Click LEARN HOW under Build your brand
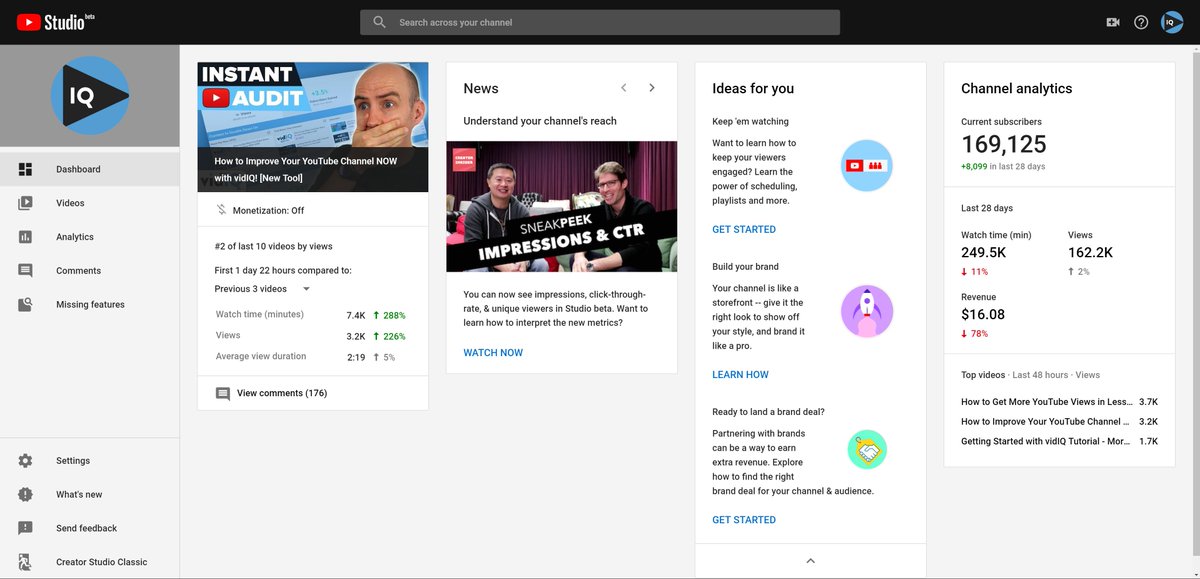 click(x=740, y=375)
